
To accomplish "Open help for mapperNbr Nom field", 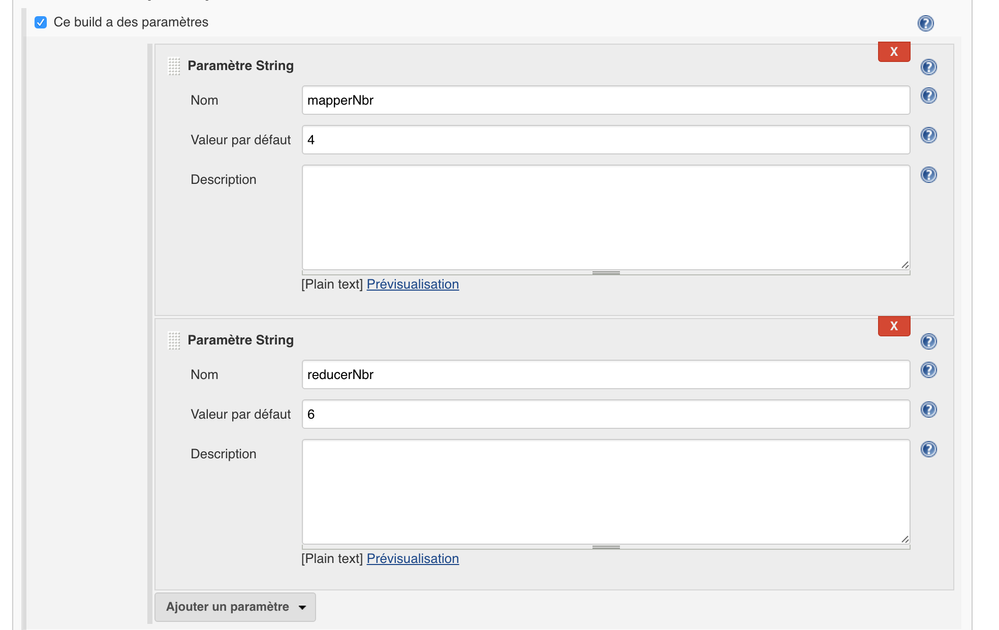I will coord(928,96).
